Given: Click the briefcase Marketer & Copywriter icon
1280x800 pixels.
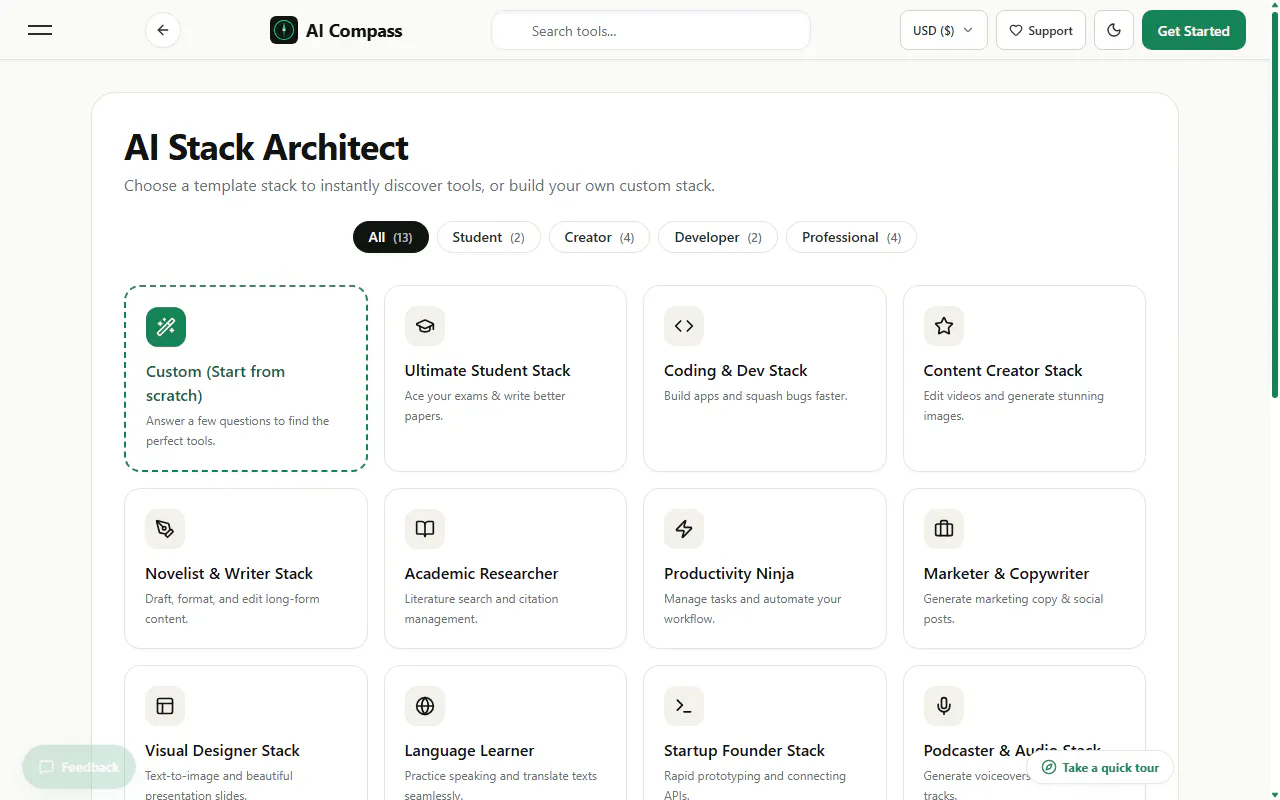Looking at the screenshot, I should 944,529.
